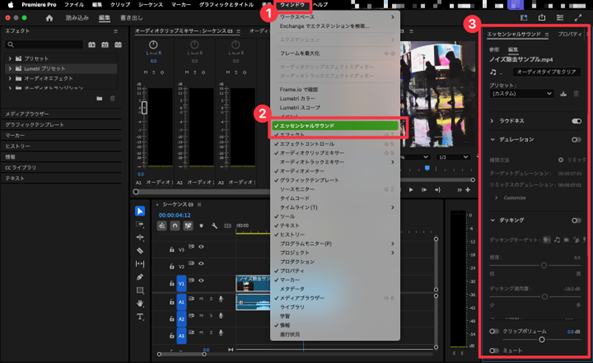Click voice-over record mic on A1
This screenshot has height=363, width=593.
221,299
